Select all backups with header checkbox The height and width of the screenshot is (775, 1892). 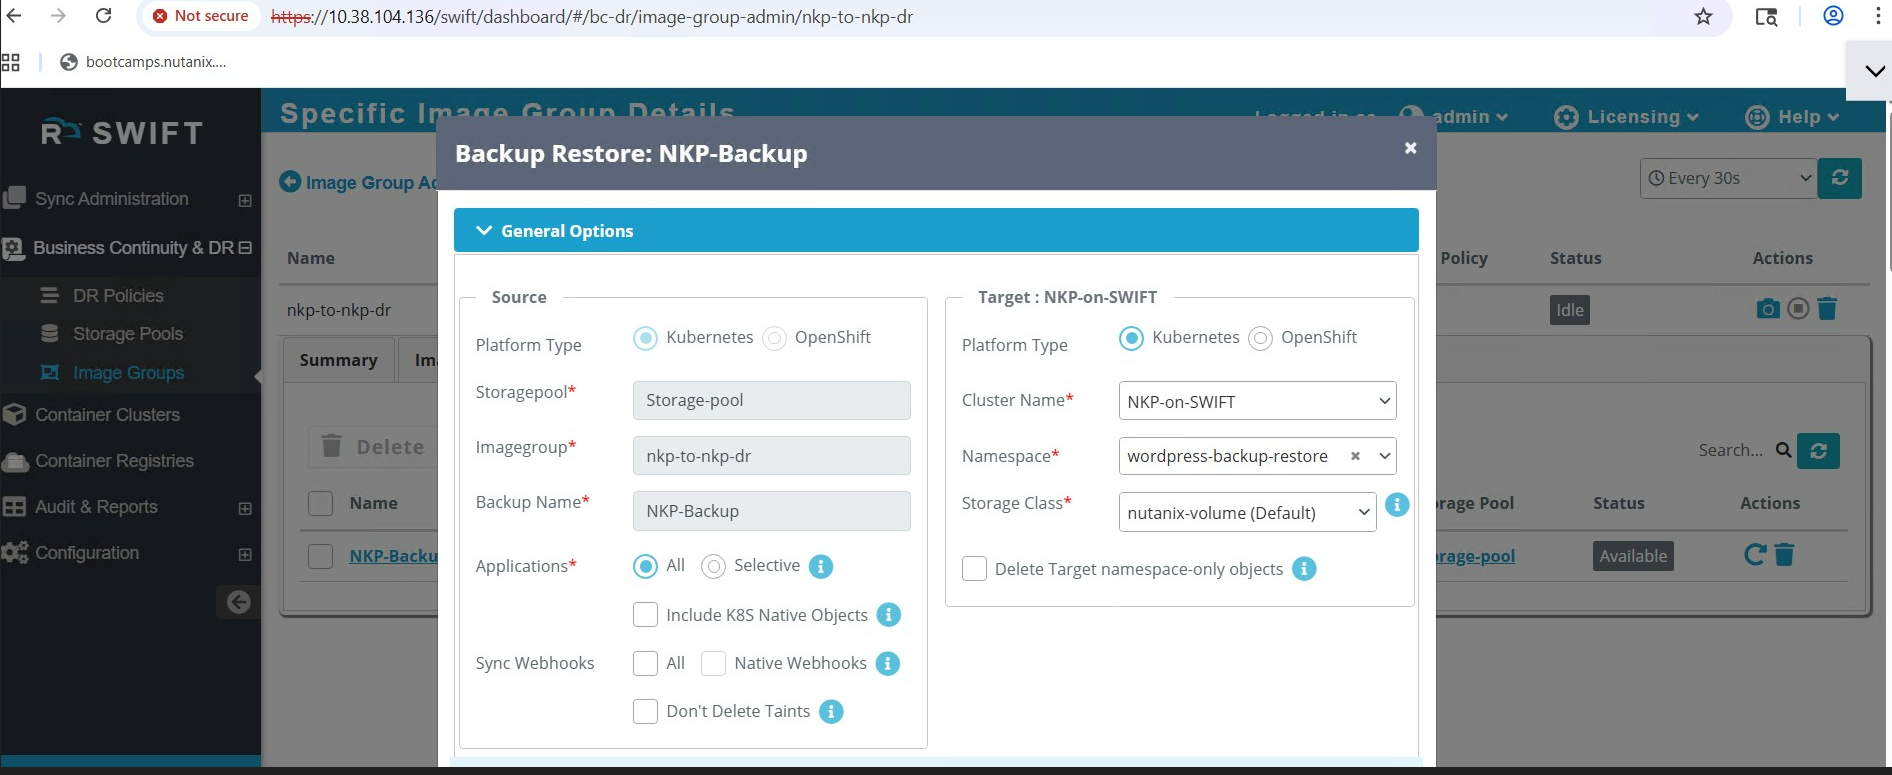[x=320, y=503]
